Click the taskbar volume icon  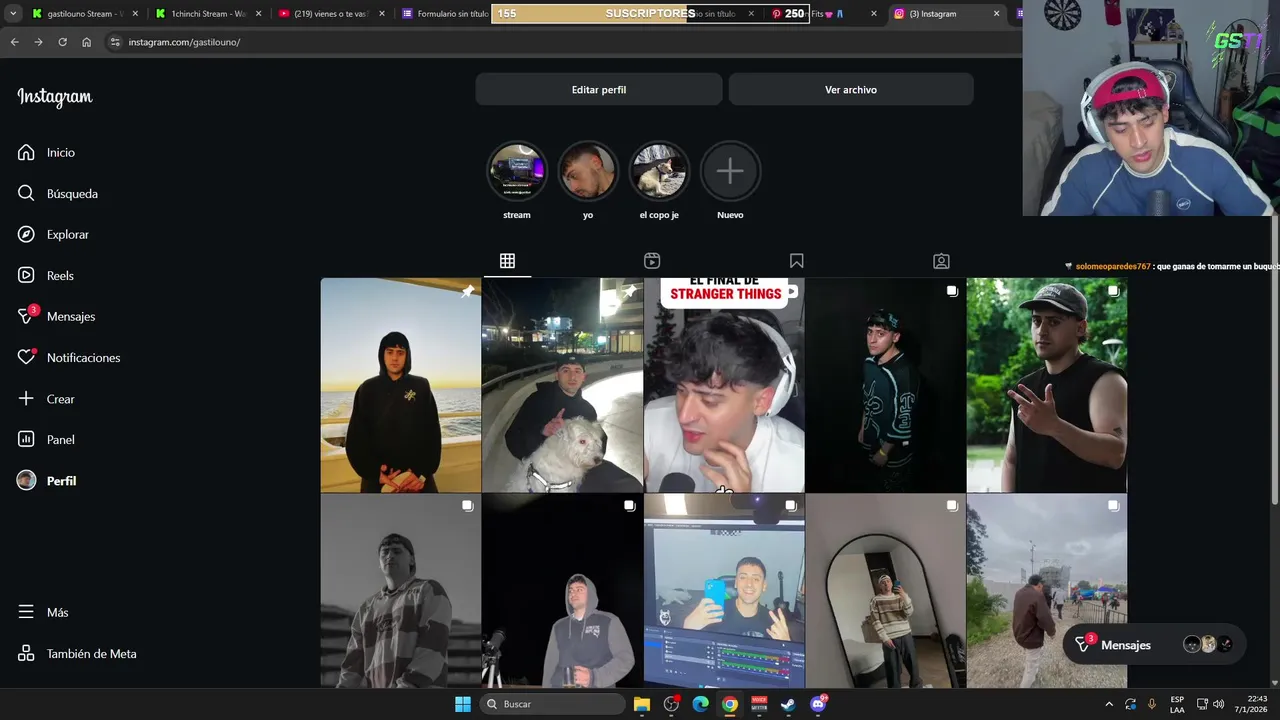1218,704
